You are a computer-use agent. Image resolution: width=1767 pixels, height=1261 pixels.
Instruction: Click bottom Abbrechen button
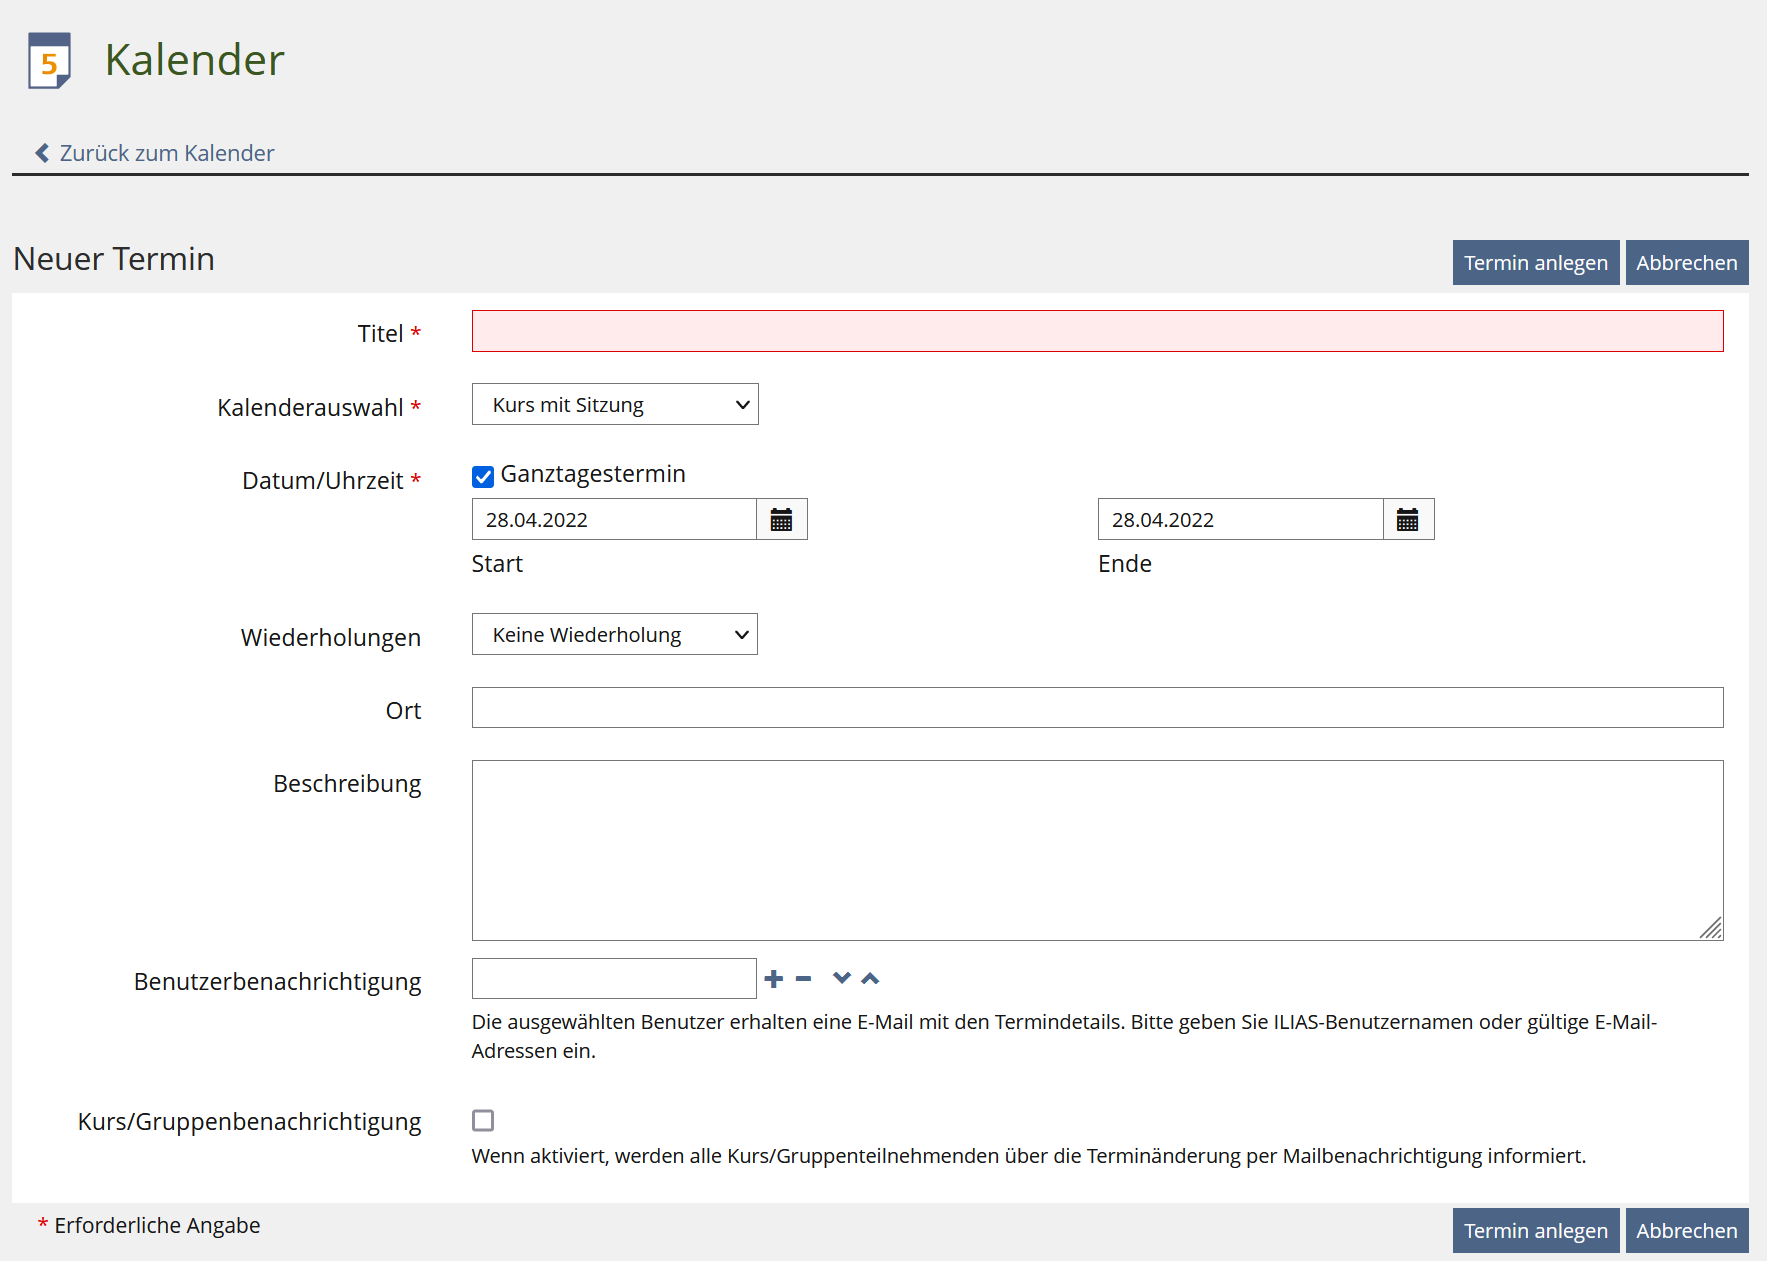(x=1686, y=1231)
